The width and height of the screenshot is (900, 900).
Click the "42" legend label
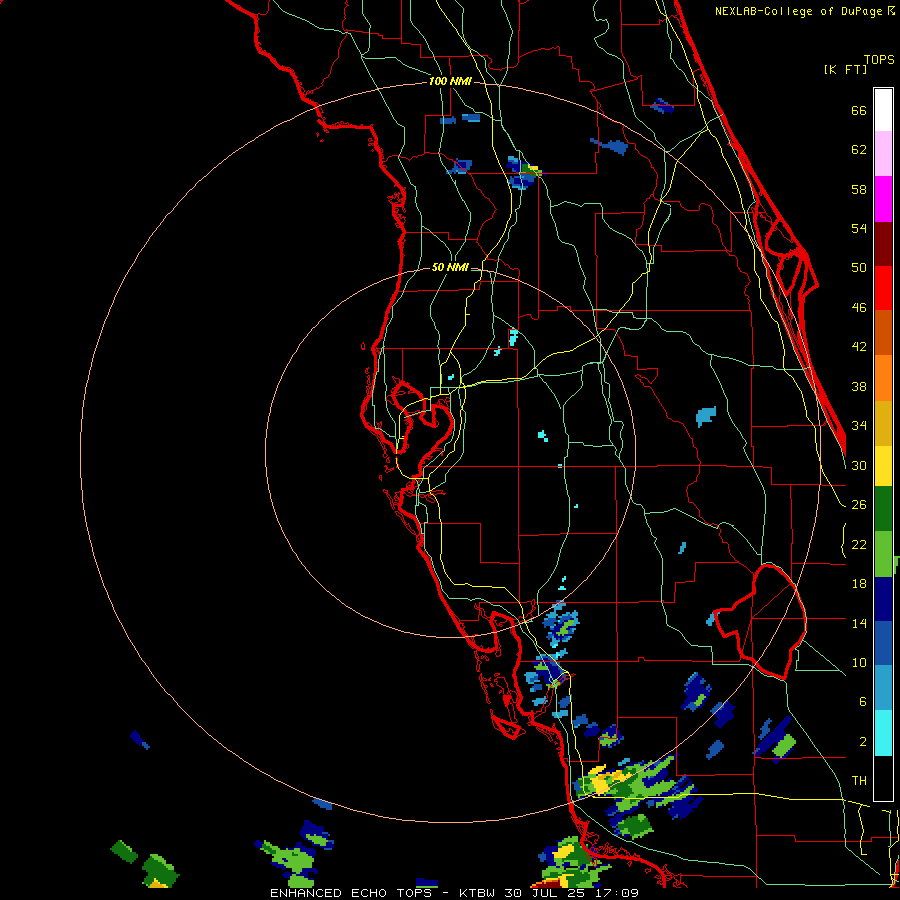[859, 347]
